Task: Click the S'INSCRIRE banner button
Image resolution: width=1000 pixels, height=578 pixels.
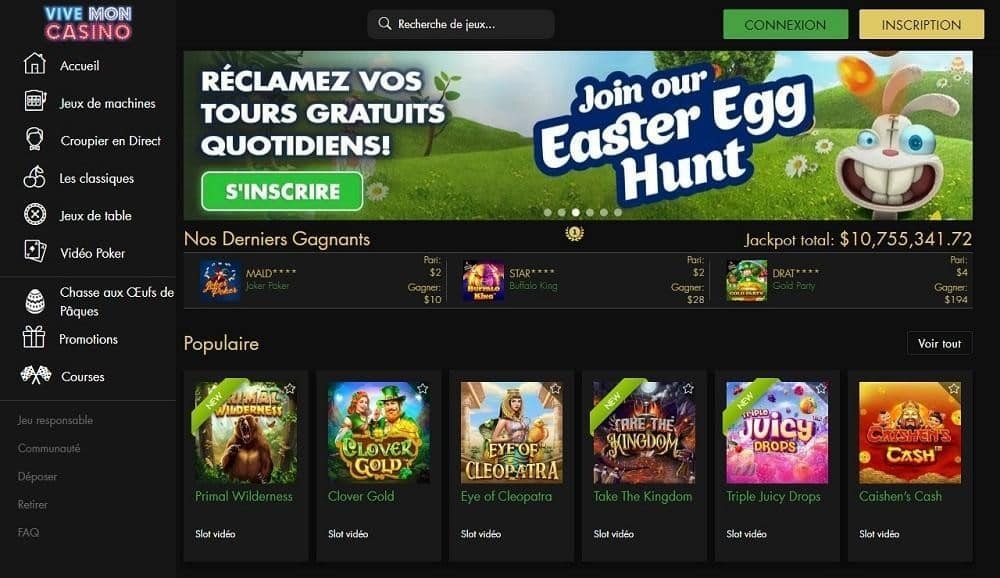Action: [282, 191]
